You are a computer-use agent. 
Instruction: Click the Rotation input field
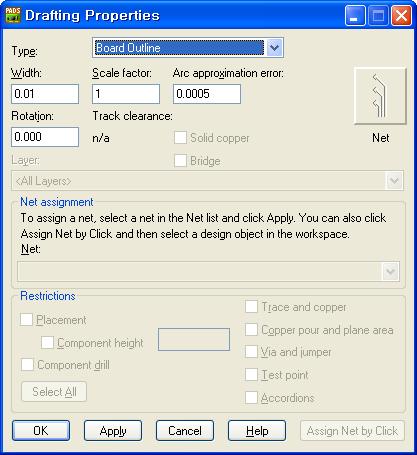click(x=45, y=137)
